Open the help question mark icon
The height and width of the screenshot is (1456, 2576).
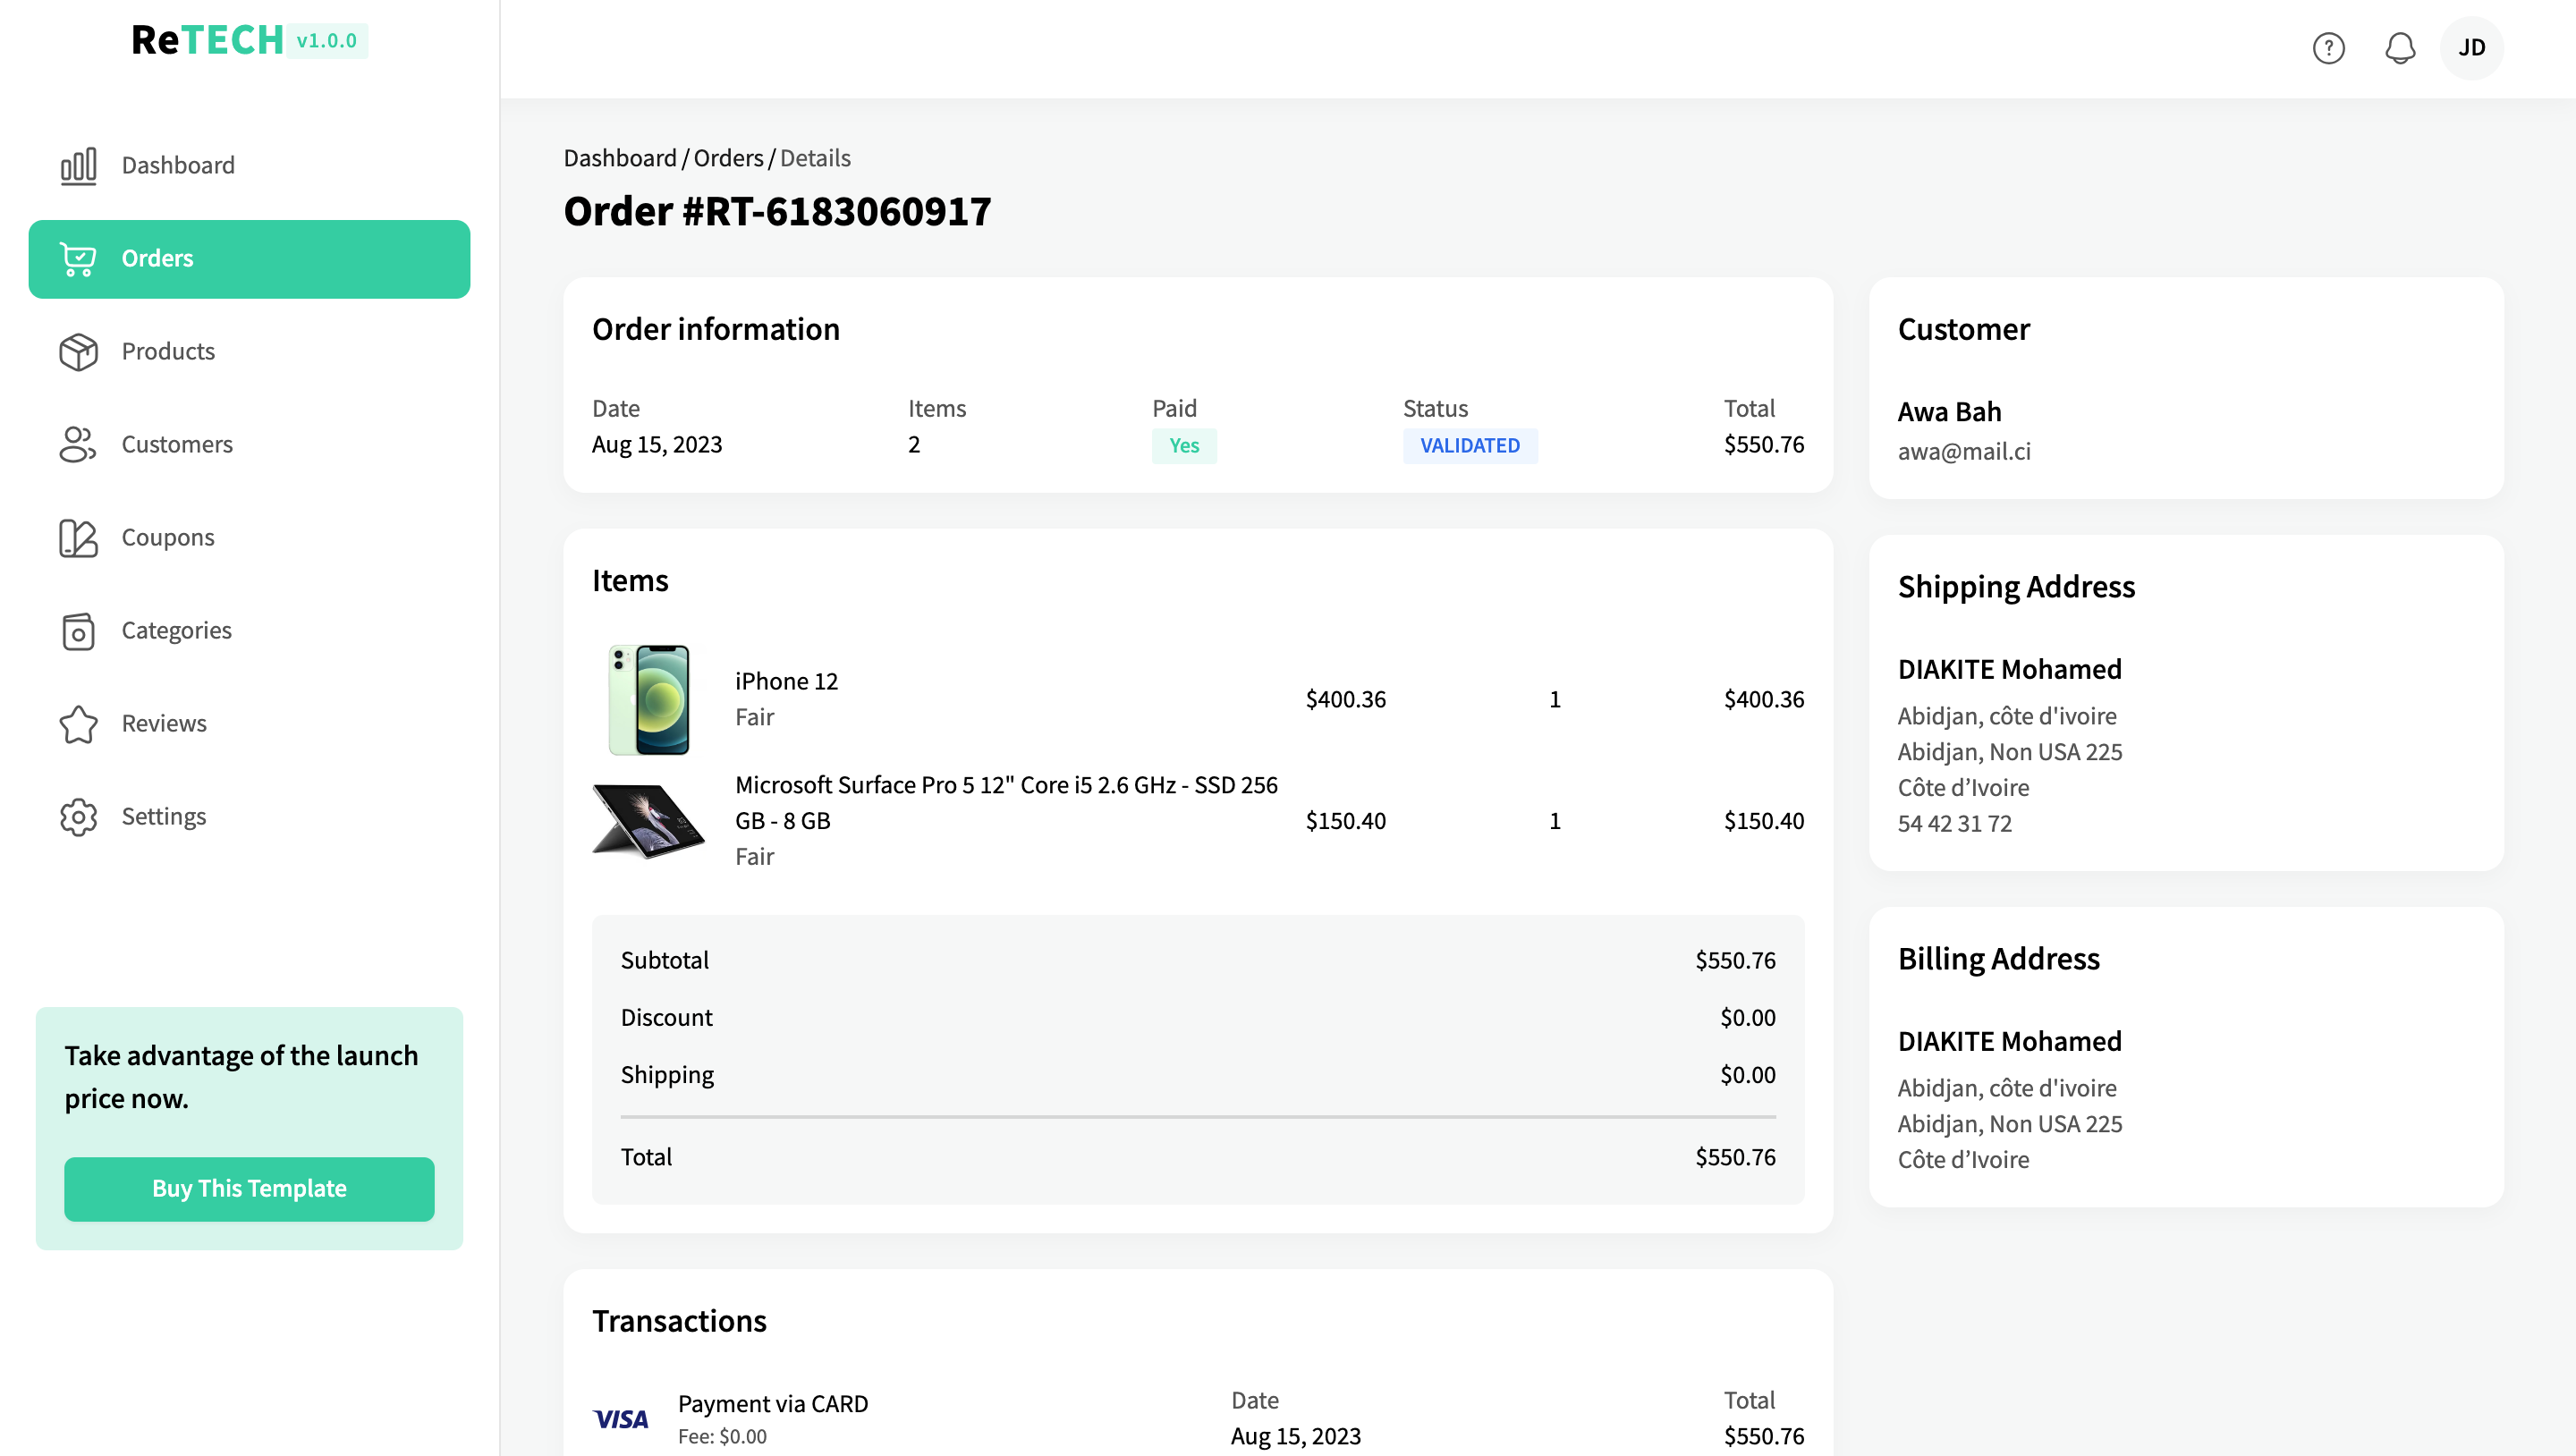click(x=2328, y=48)
